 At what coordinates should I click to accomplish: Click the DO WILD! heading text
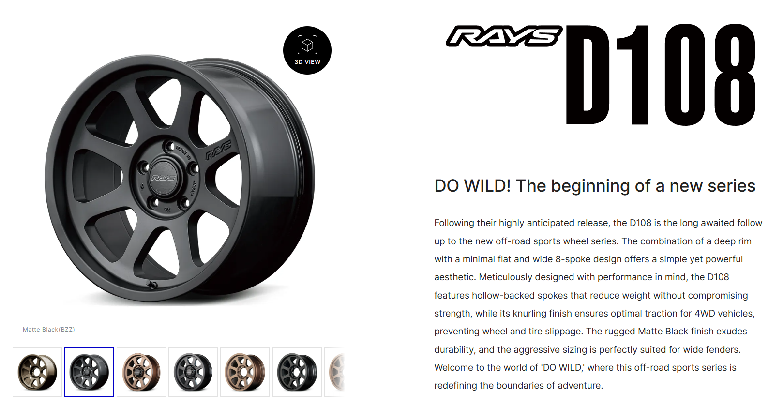(x=595, y=186)
